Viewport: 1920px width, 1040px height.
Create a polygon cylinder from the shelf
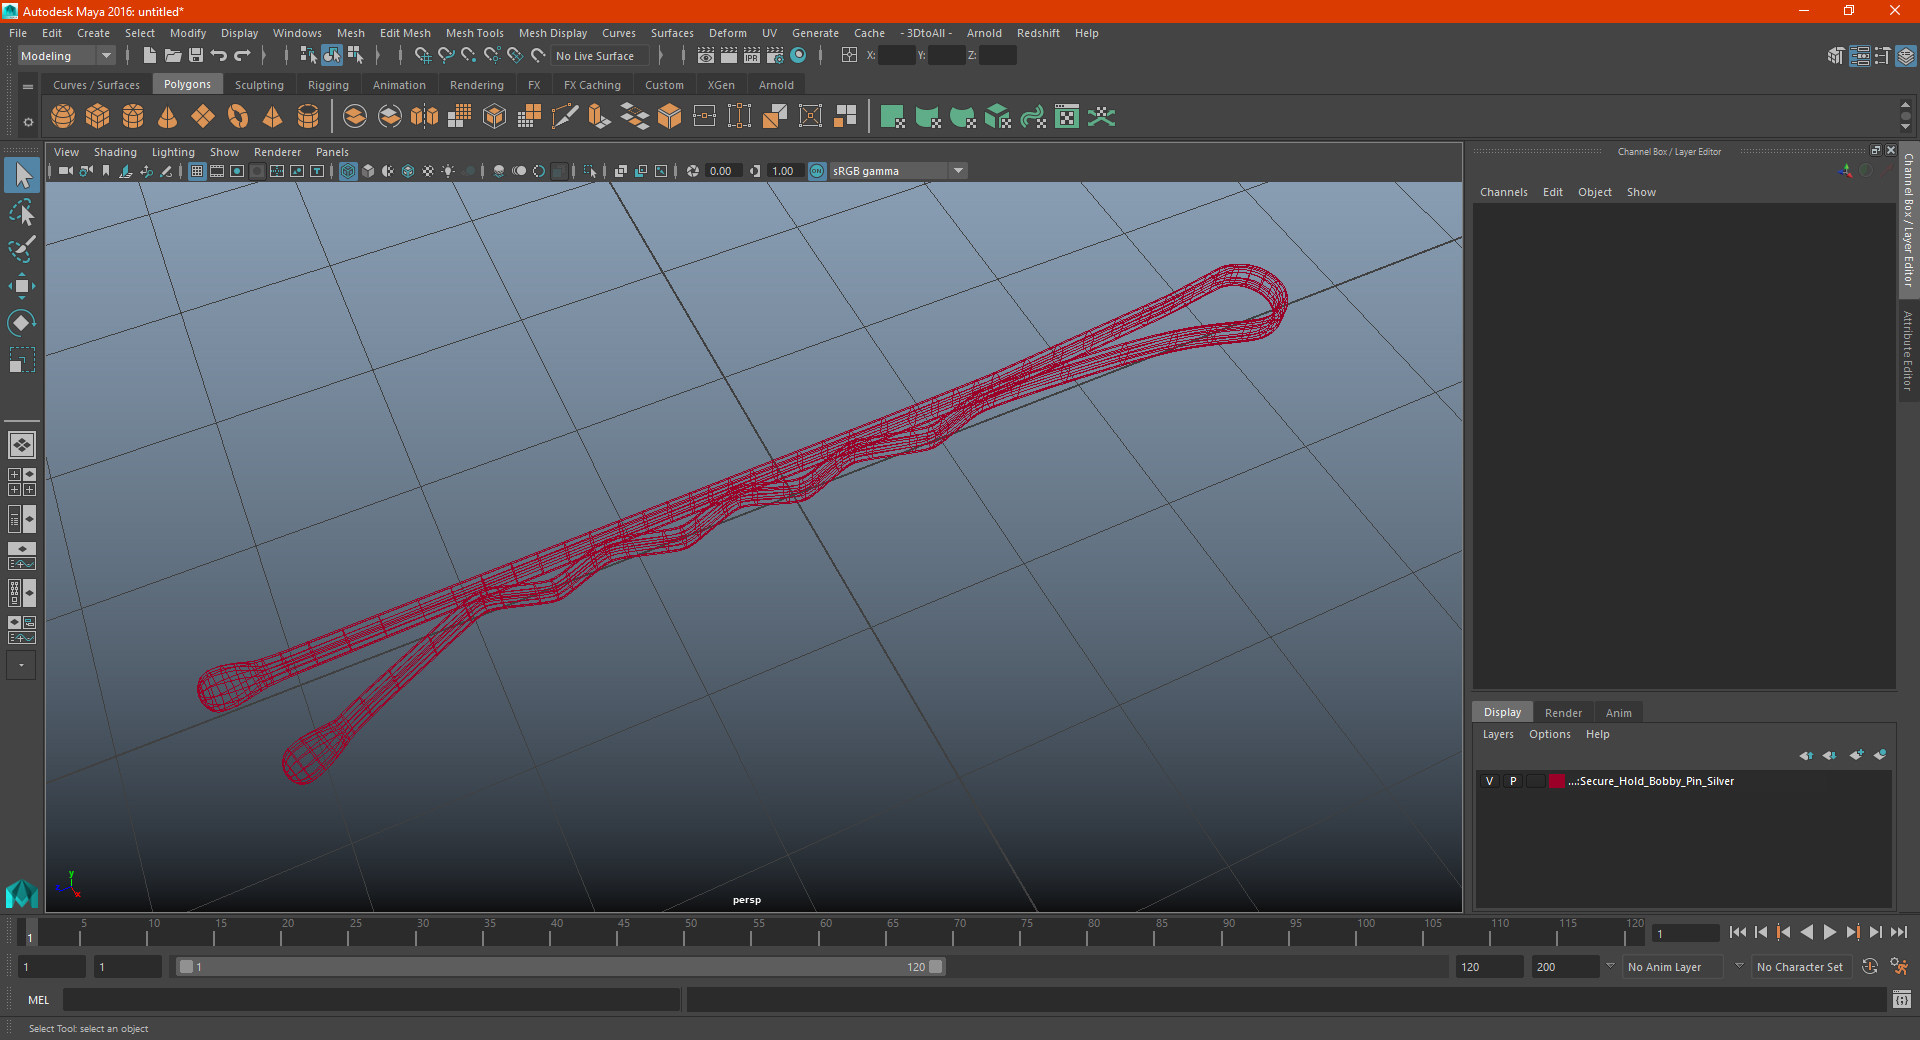tap(133, 117)
